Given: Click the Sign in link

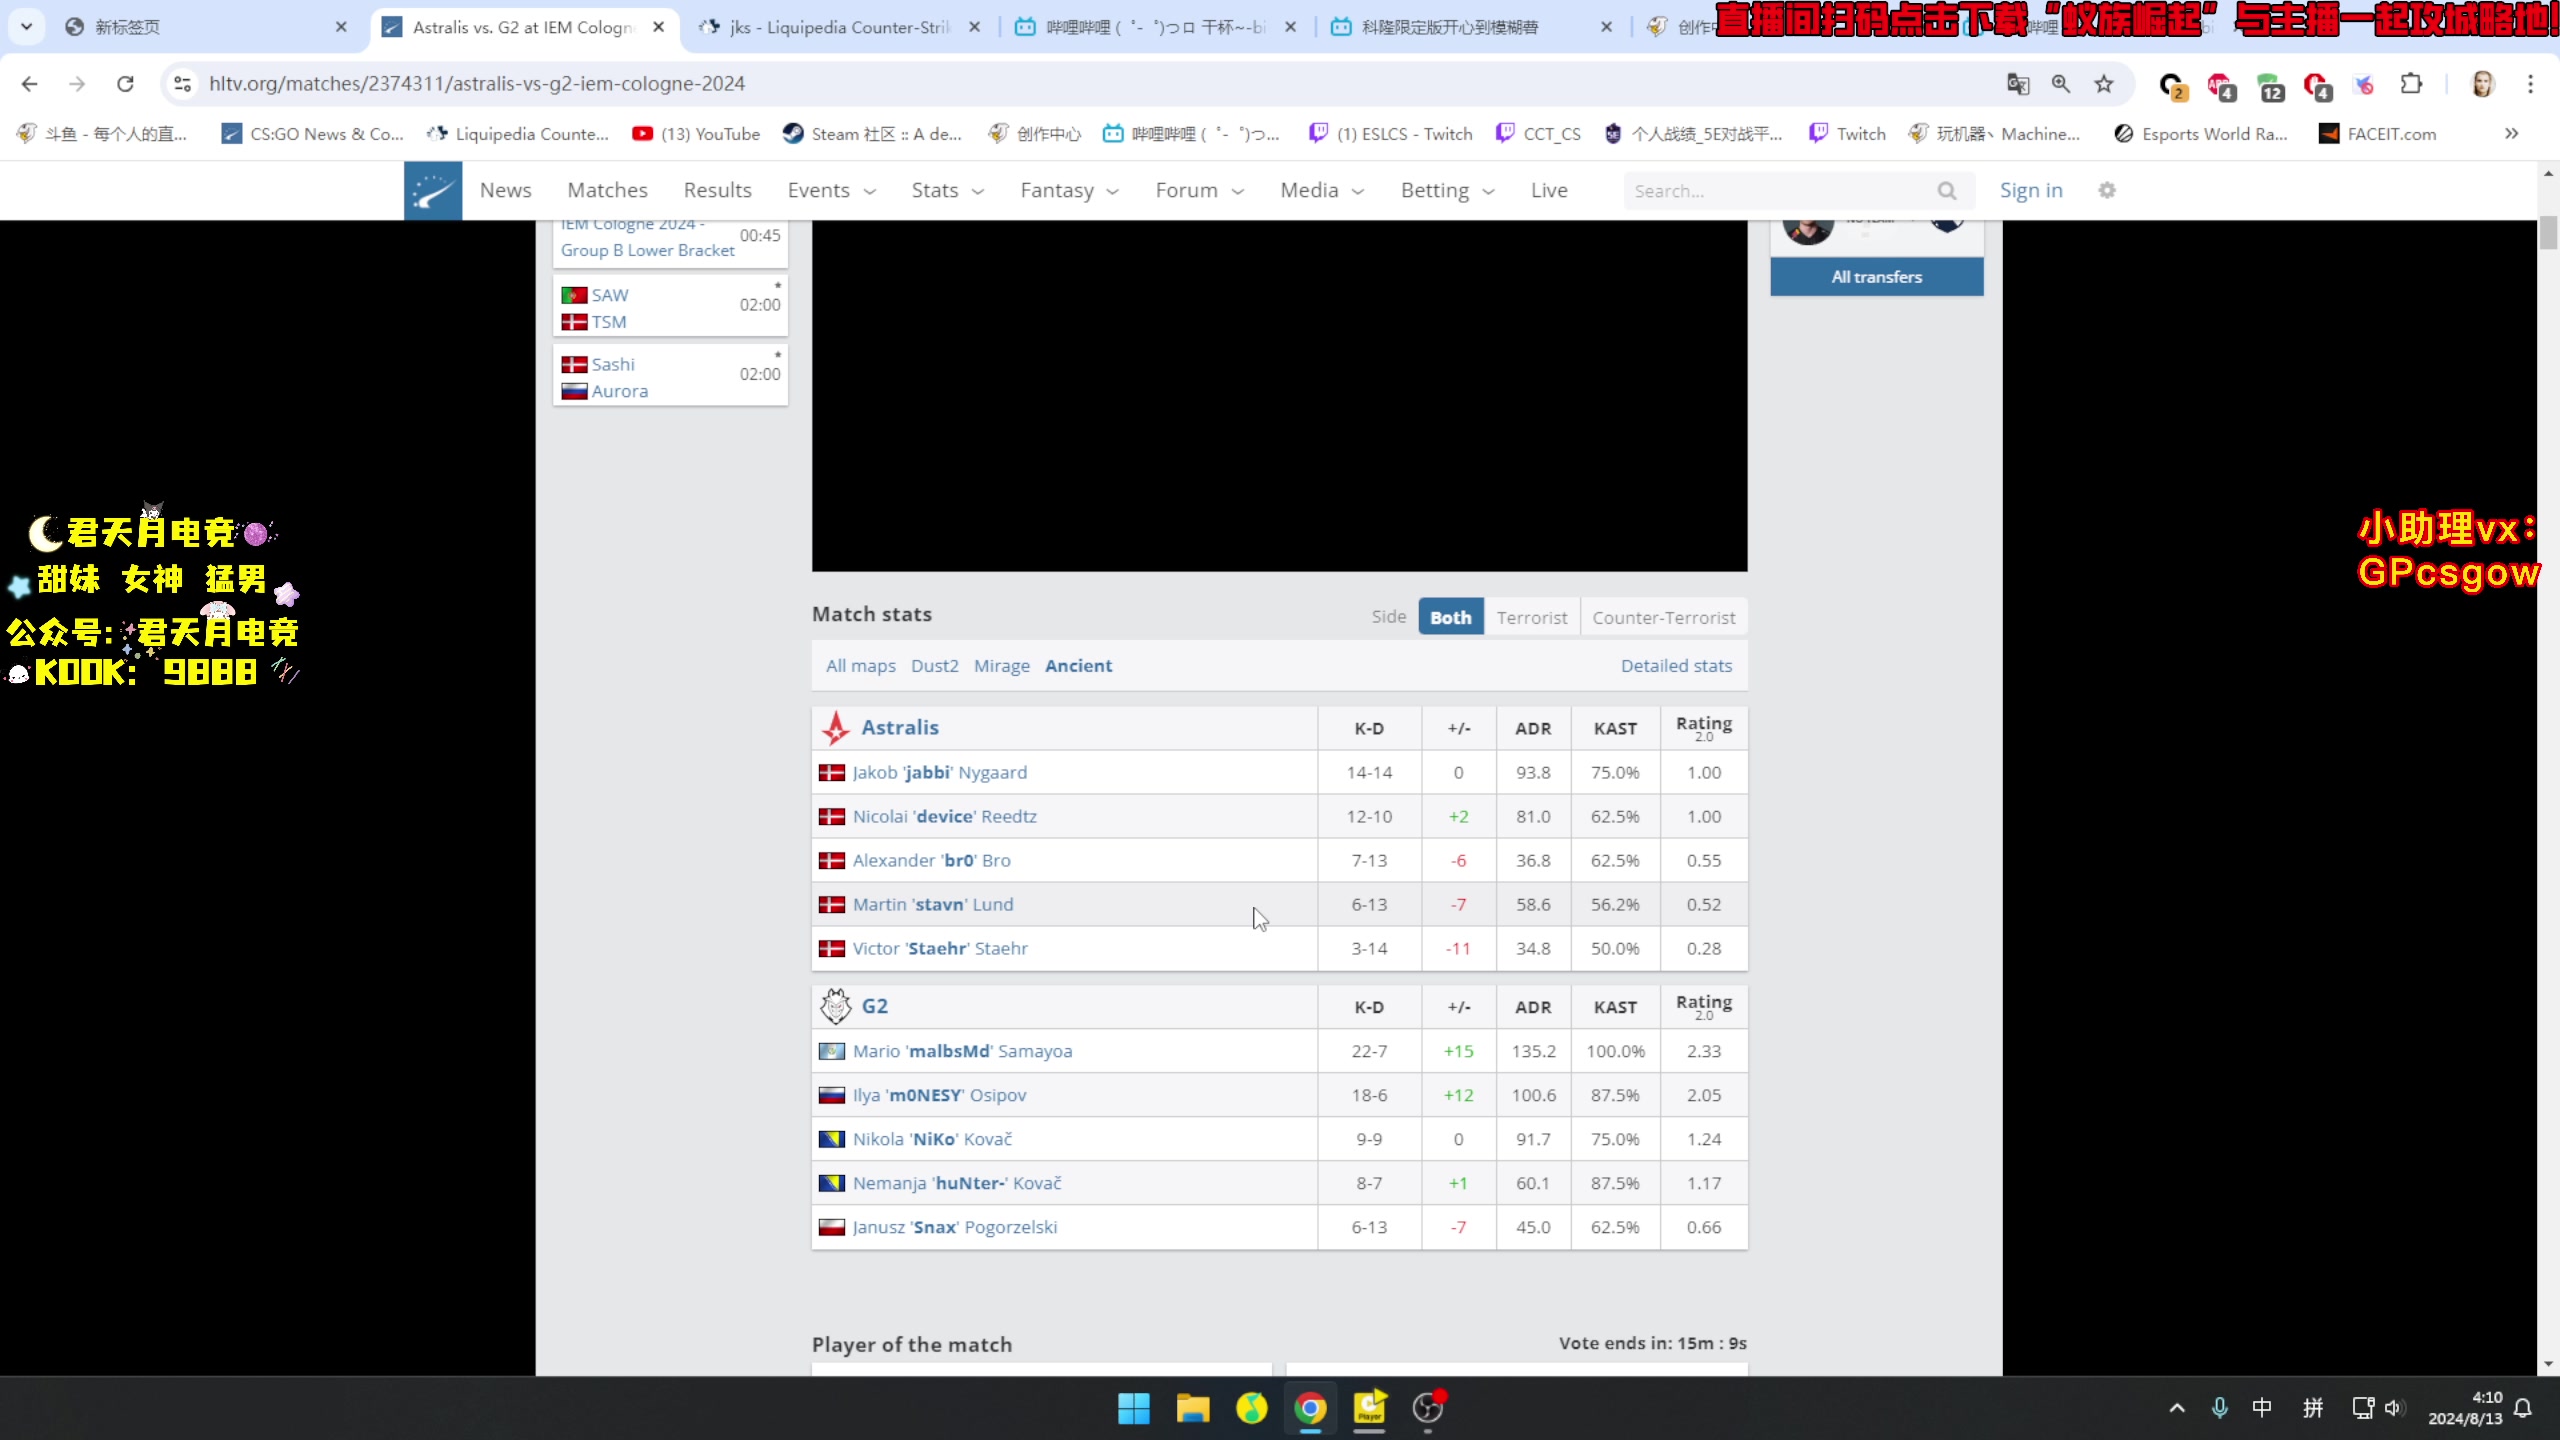Looking at the screenshot, I should [2030, 190].
